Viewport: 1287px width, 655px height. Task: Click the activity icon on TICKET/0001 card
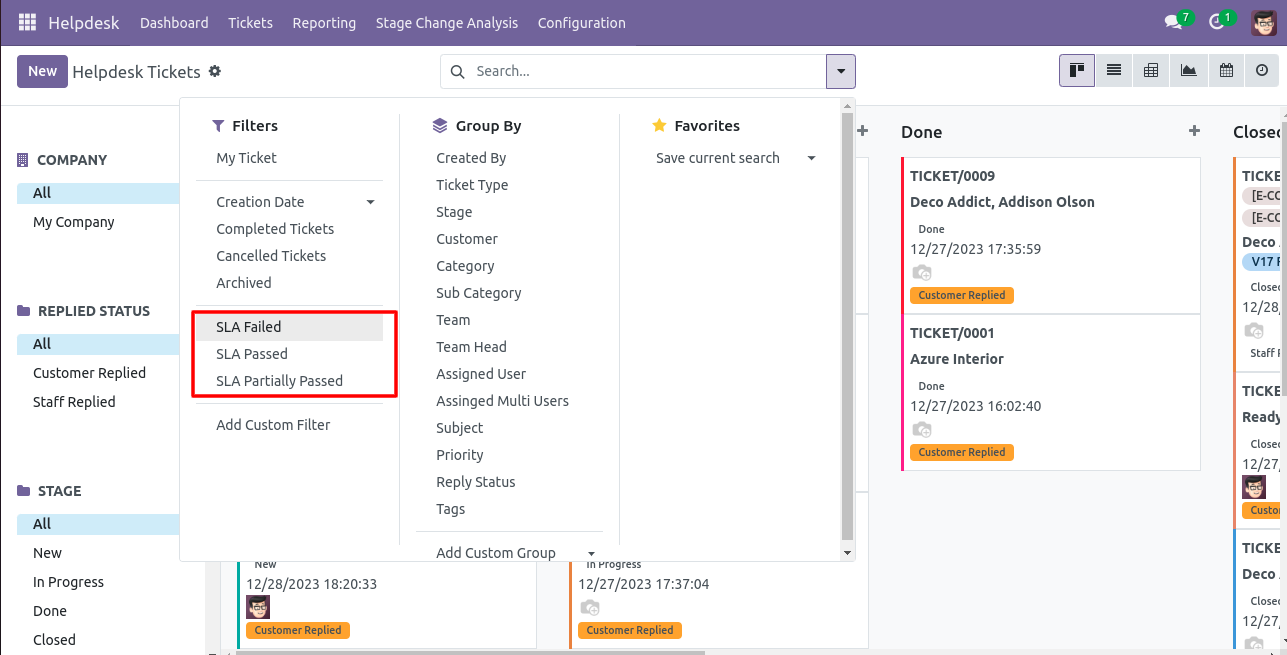pyautogui.click(x=921, y=430)
